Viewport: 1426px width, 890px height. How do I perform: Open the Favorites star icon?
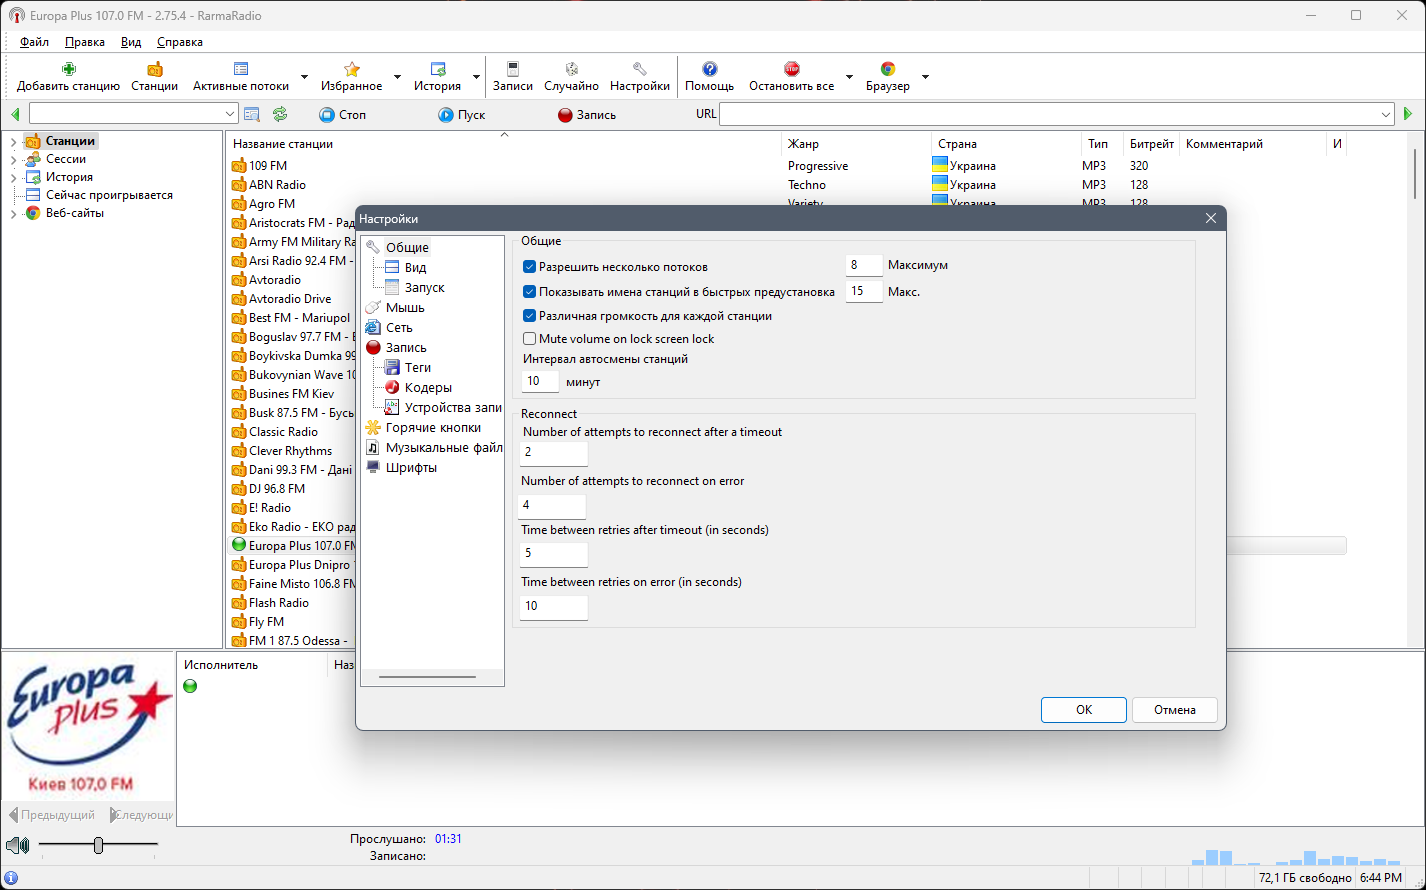point(352,69)
